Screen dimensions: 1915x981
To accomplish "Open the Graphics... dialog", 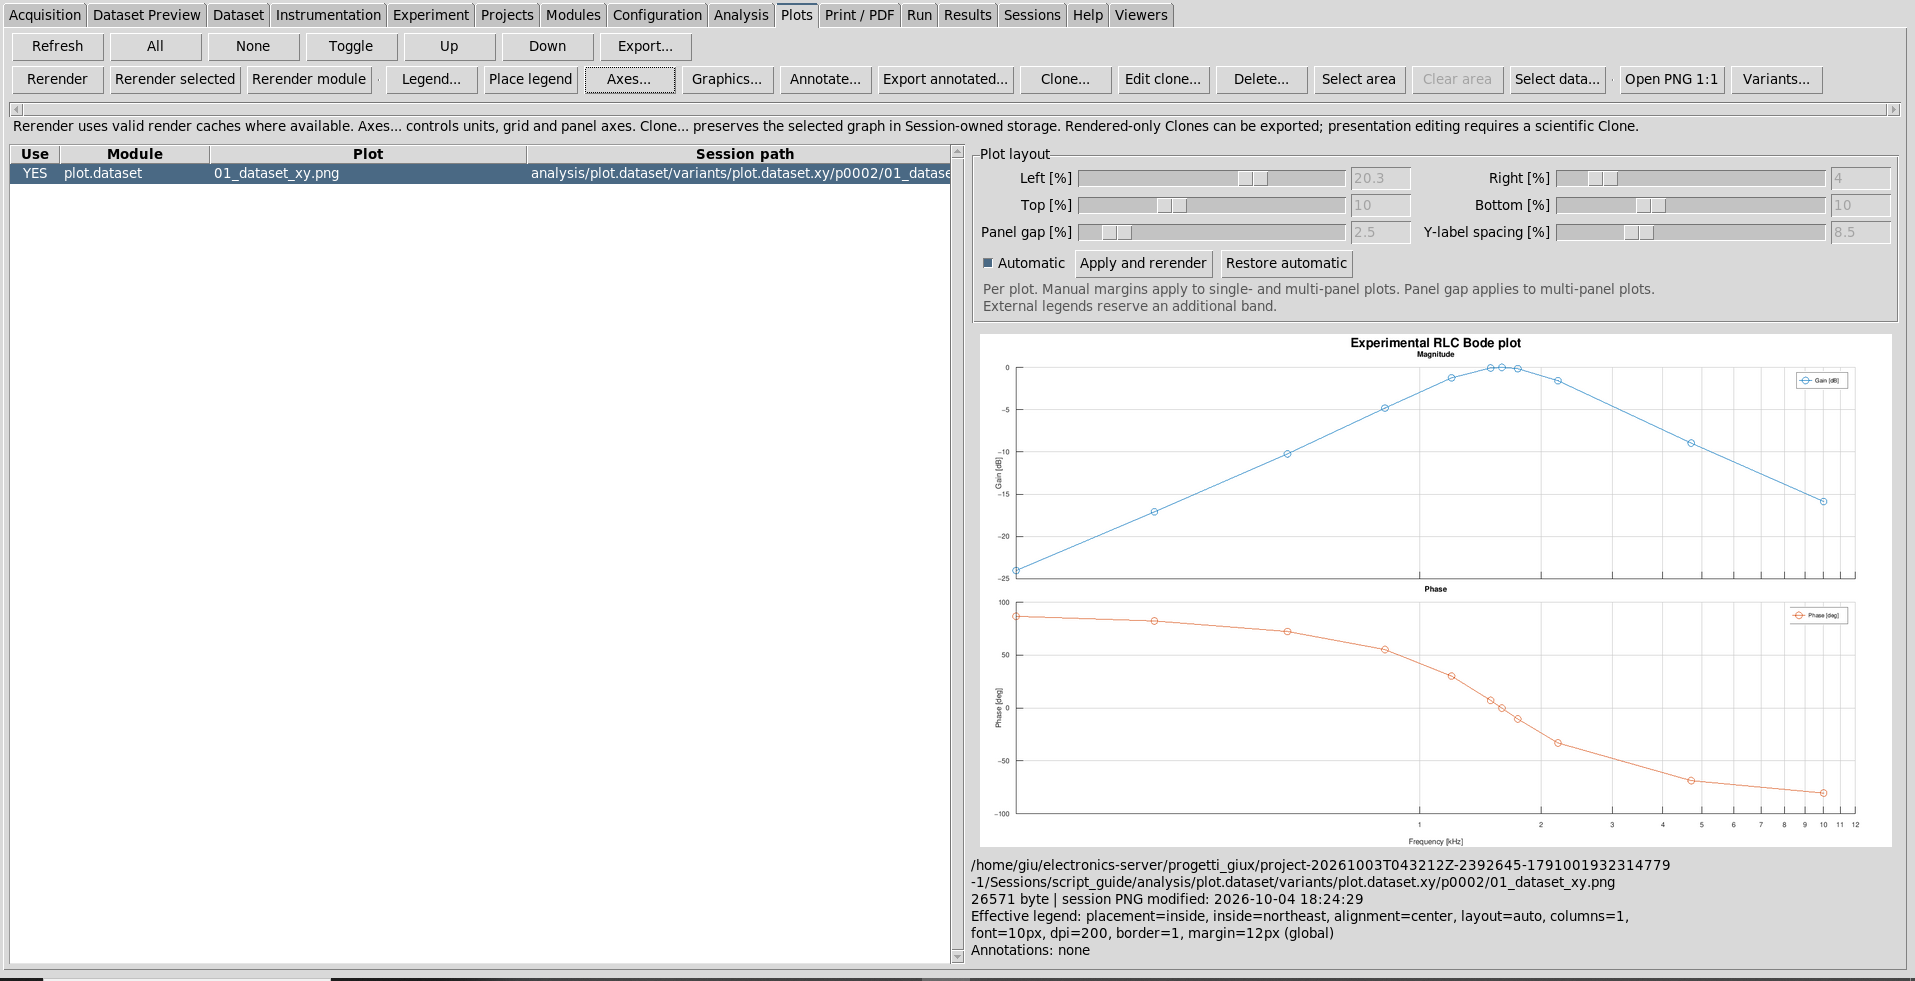I will (x=727, y=80).
